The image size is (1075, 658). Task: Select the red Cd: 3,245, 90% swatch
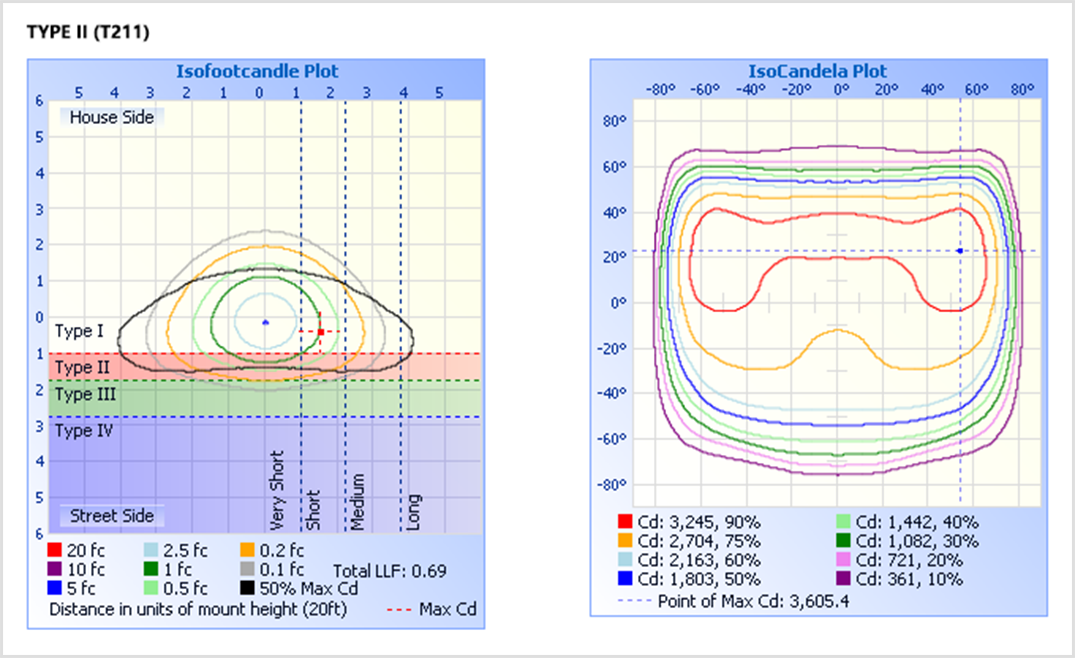(x=625, y=522)
